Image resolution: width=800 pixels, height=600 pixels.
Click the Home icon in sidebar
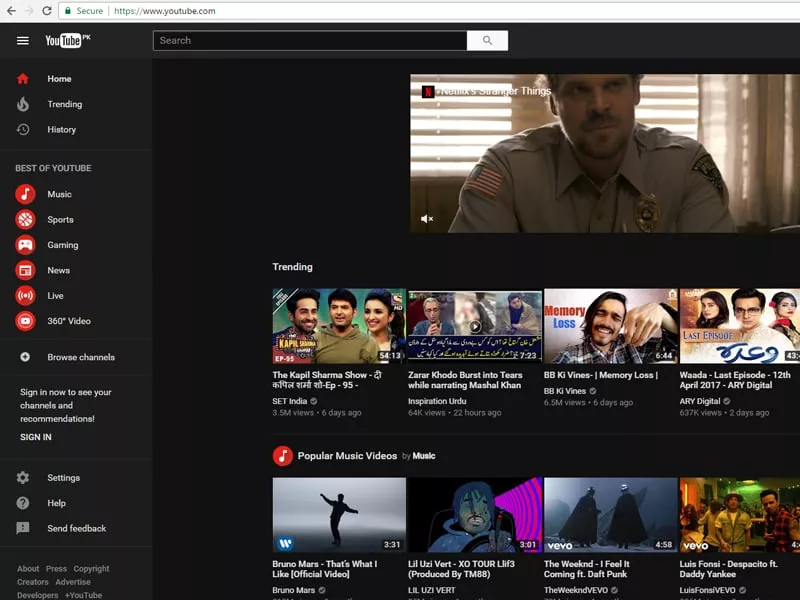pyautogui.click(x=22, y=79)
